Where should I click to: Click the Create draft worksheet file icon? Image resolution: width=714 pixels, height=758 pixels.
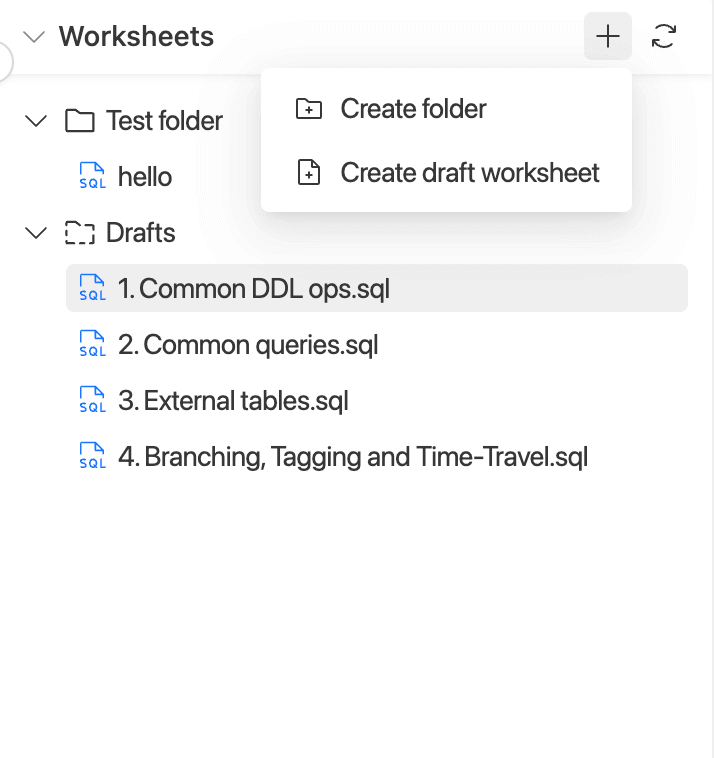309,172
